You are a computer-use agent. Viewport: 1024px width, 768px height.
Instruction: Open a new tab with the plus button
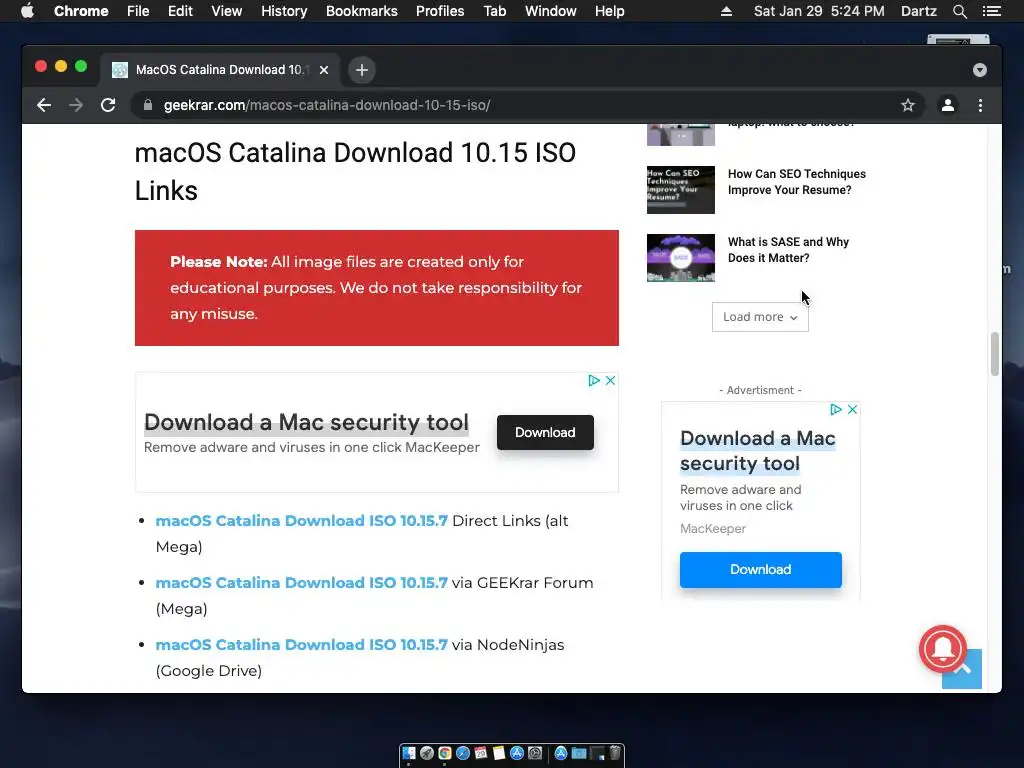[362, 70]
